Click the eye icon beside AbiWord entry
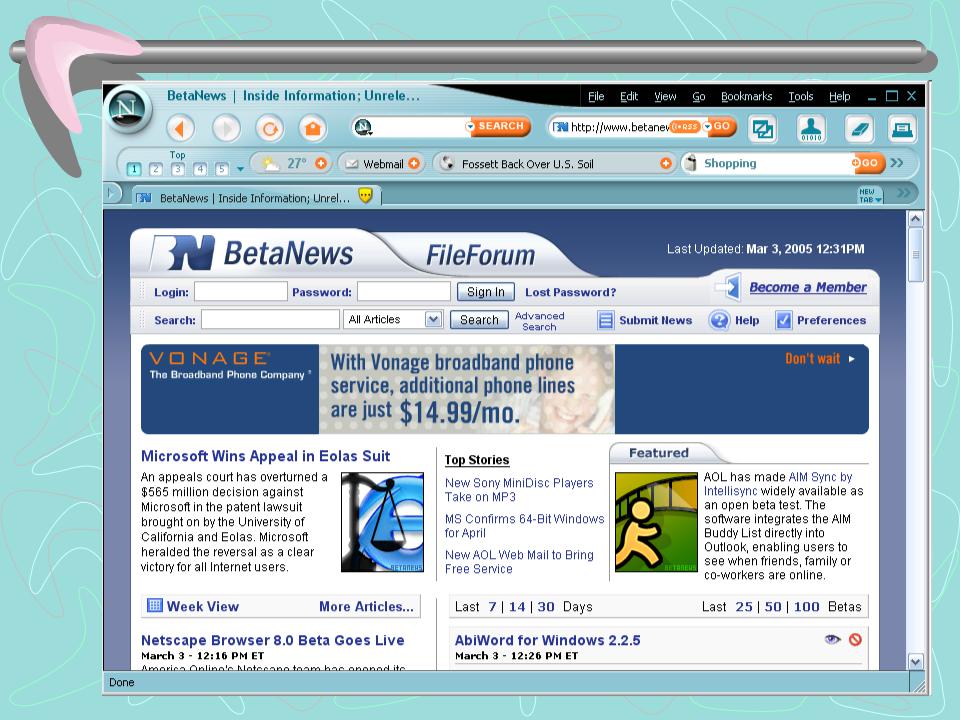Viewport: 960px width, 720px height. (832, 639)
